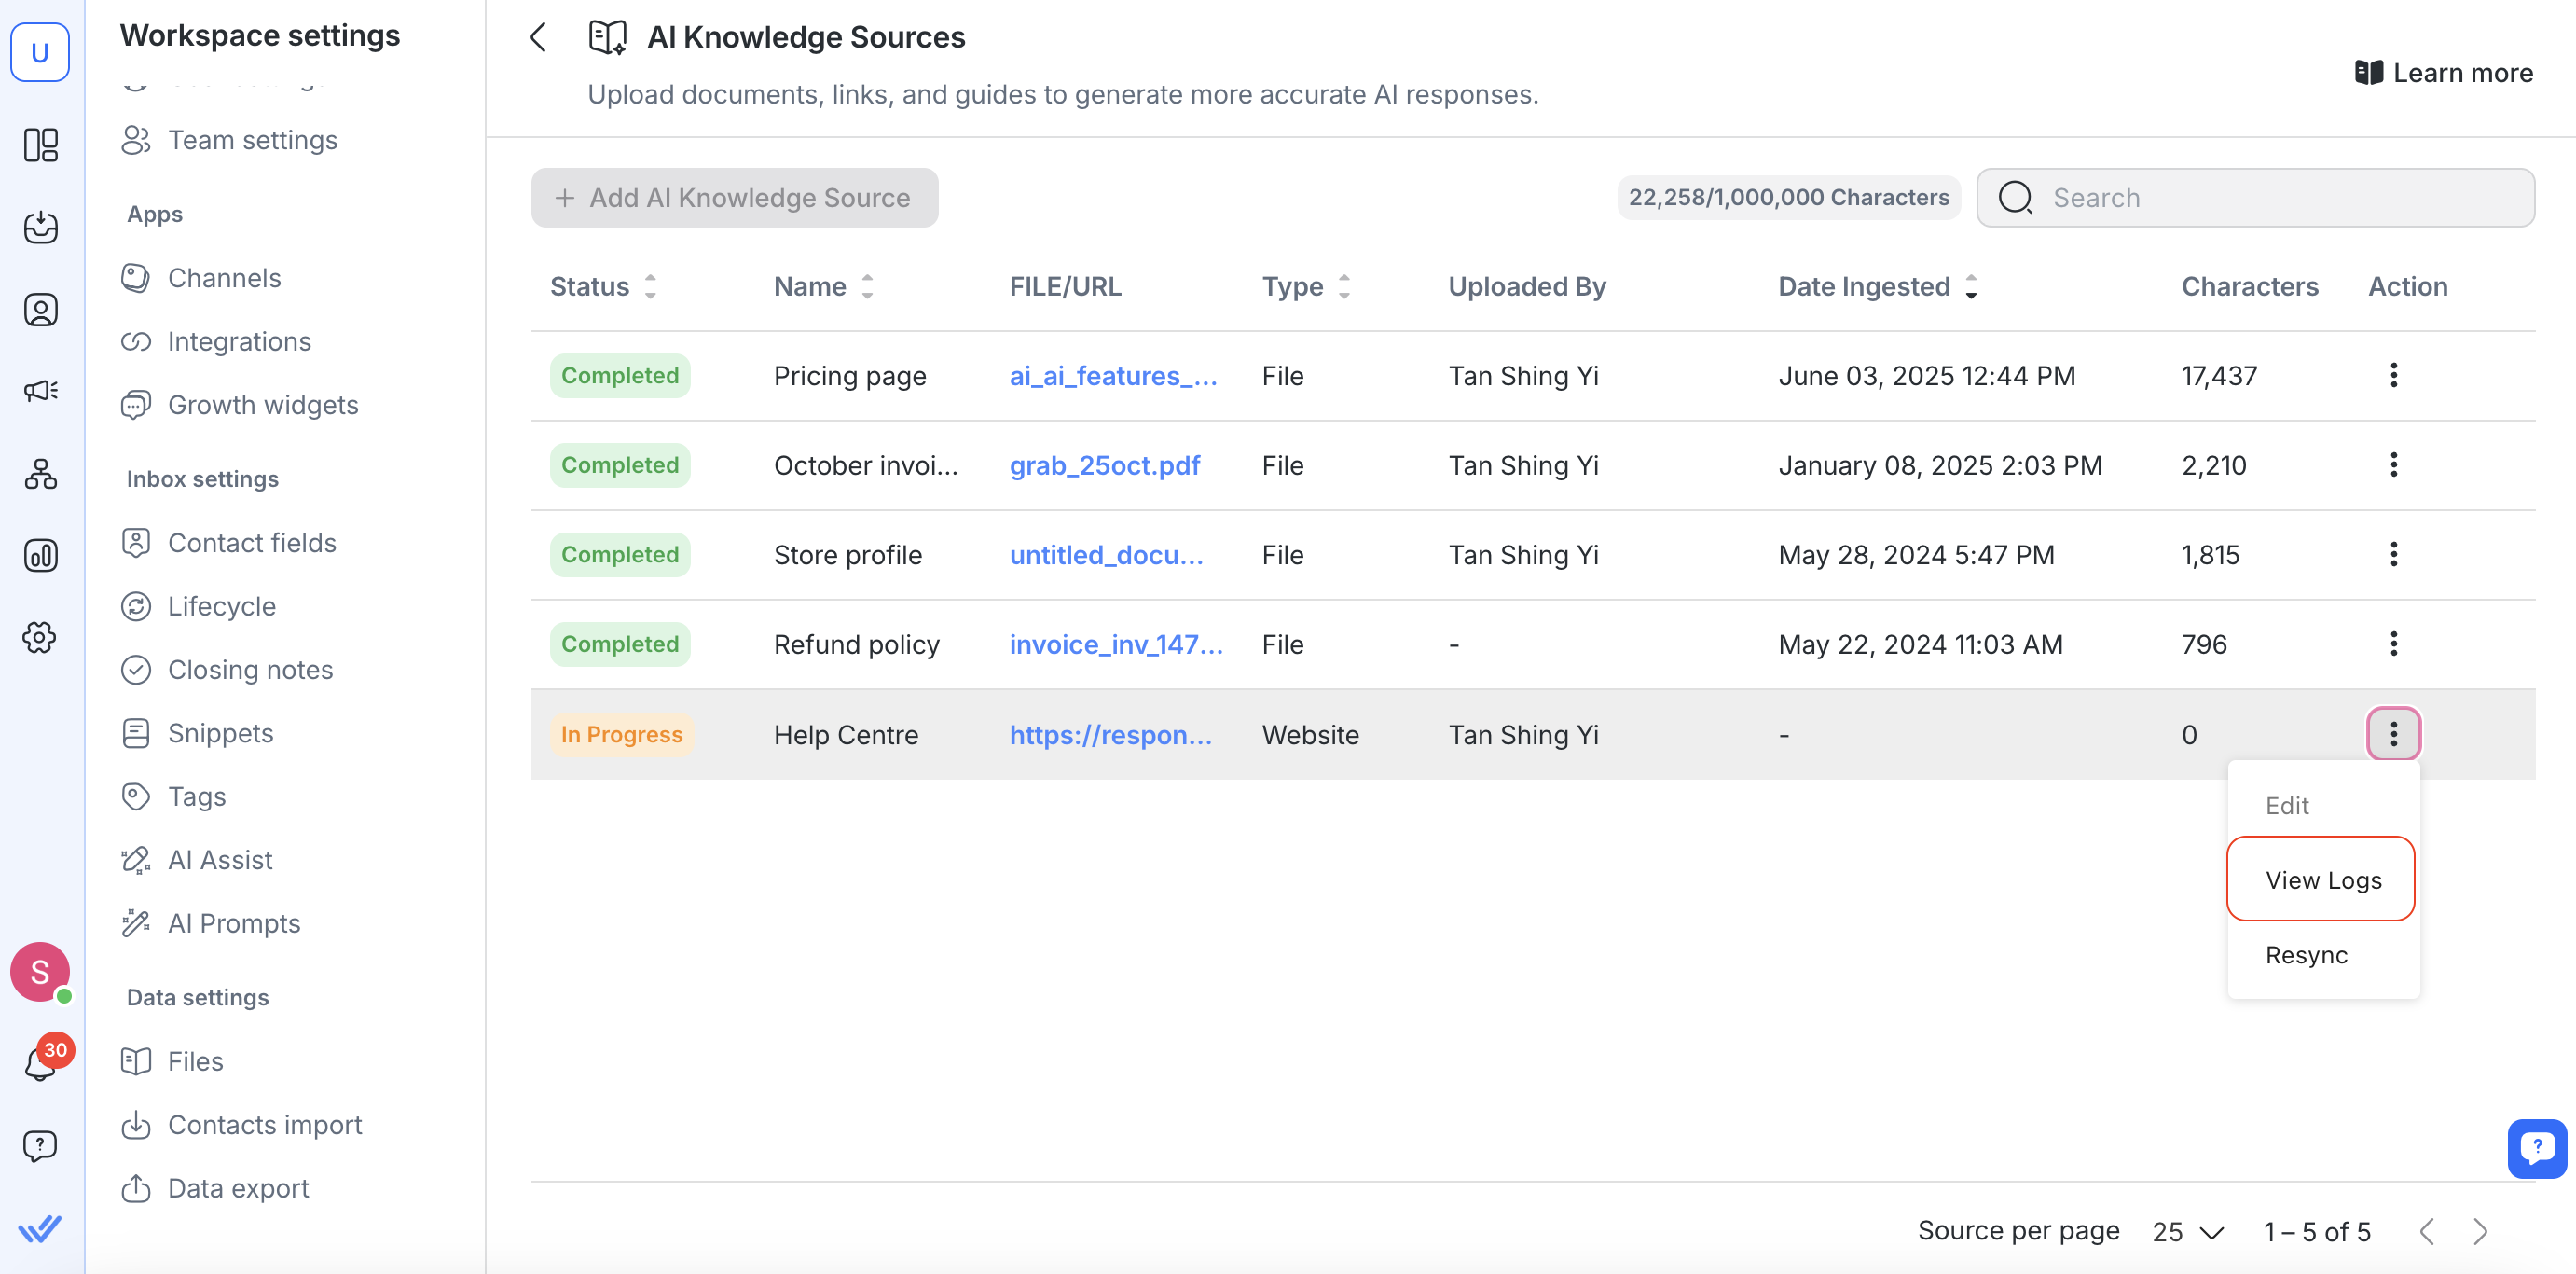Open the Workflows icon in left rail
This screenshot has height=1274, width=2576.
[40, 473]
